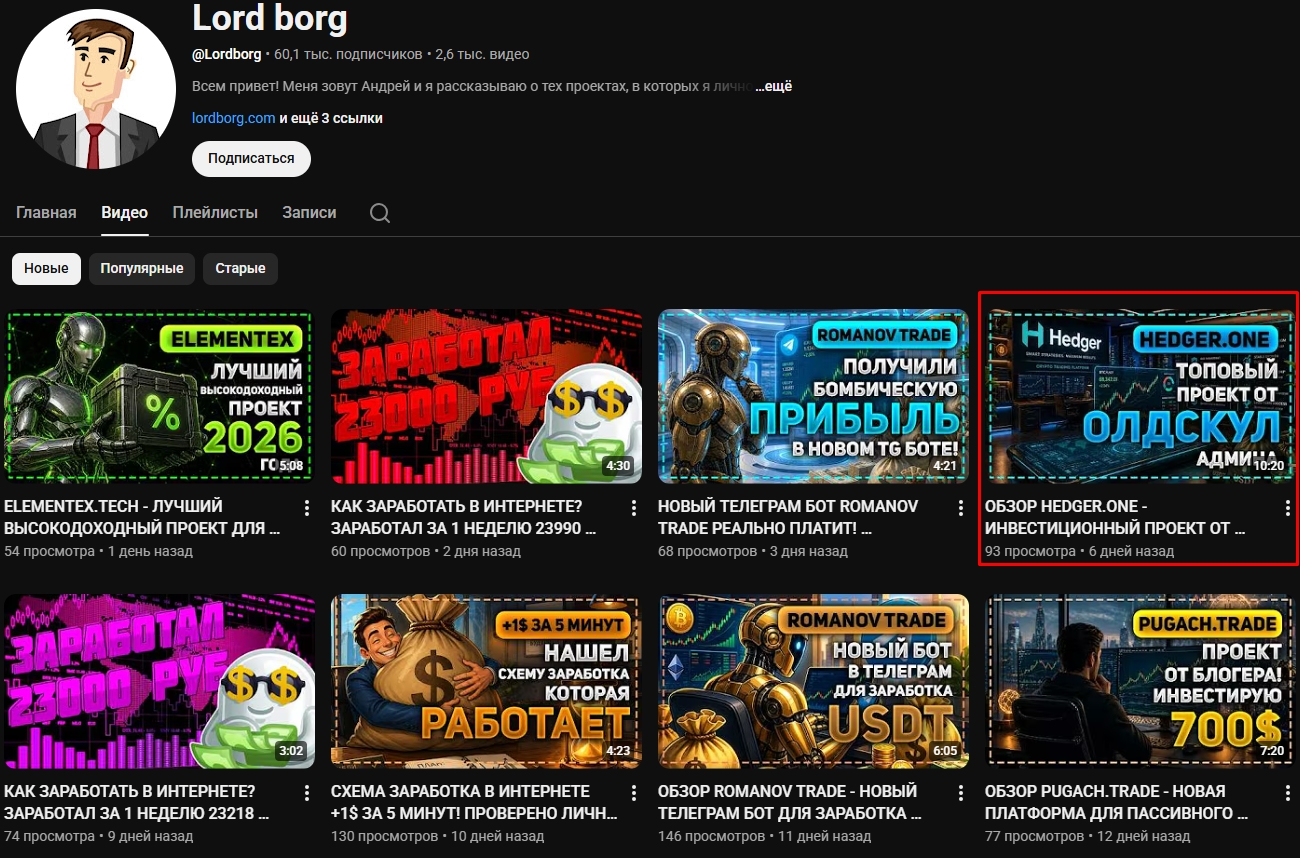Sort videos by Популярные
This screenshot has height=858, width=1300.
pos(142,268)
